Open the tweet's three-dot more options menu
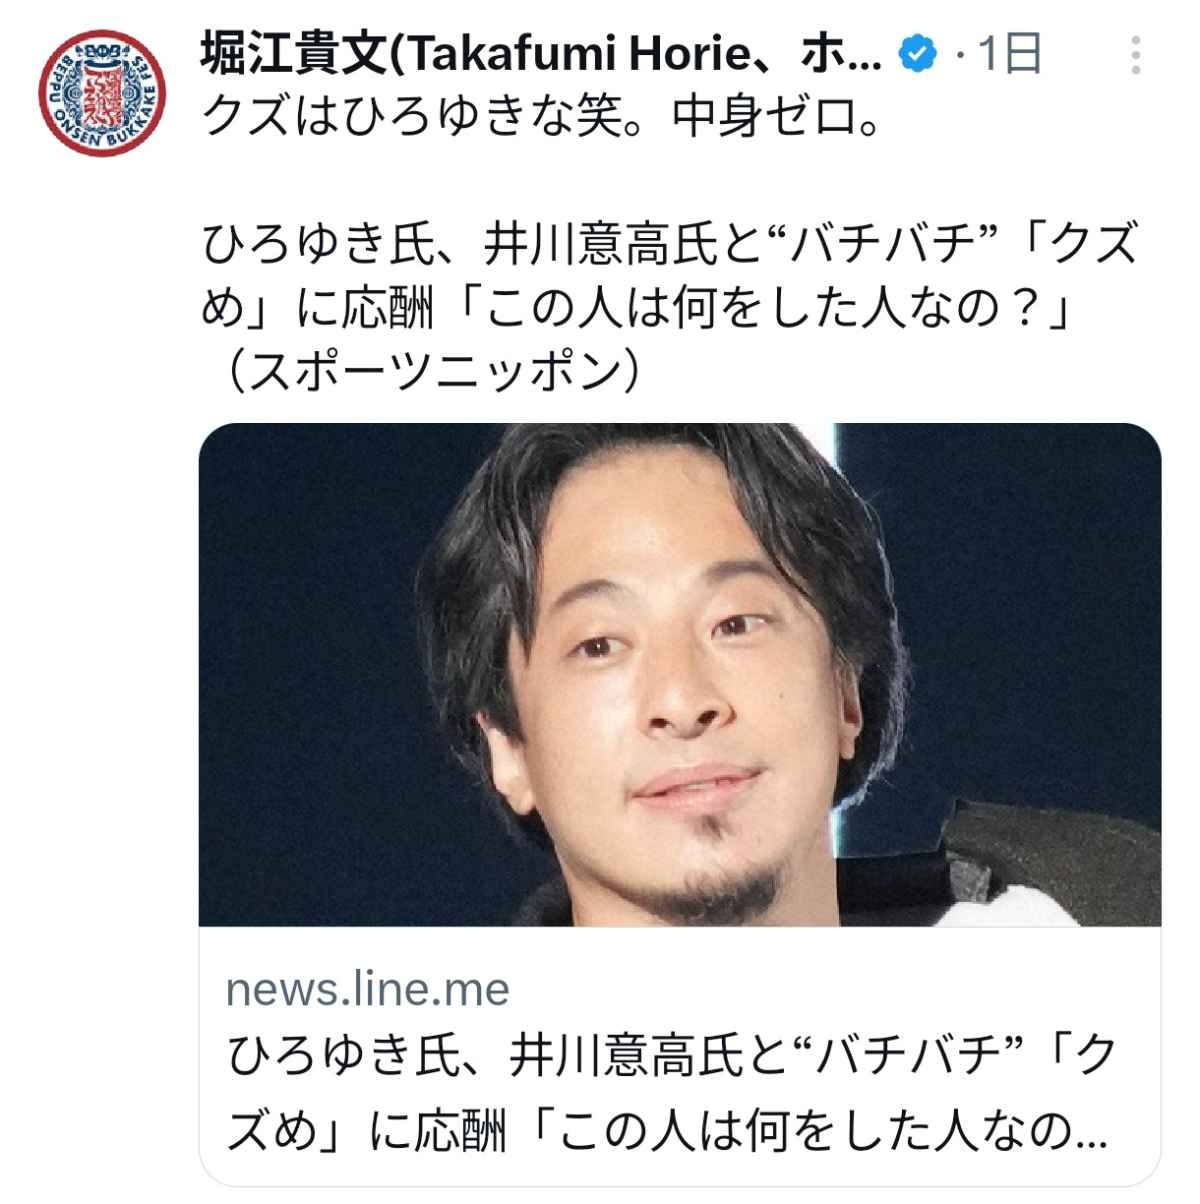This screenshot has width=1200, height=1204. point(1134,56)
